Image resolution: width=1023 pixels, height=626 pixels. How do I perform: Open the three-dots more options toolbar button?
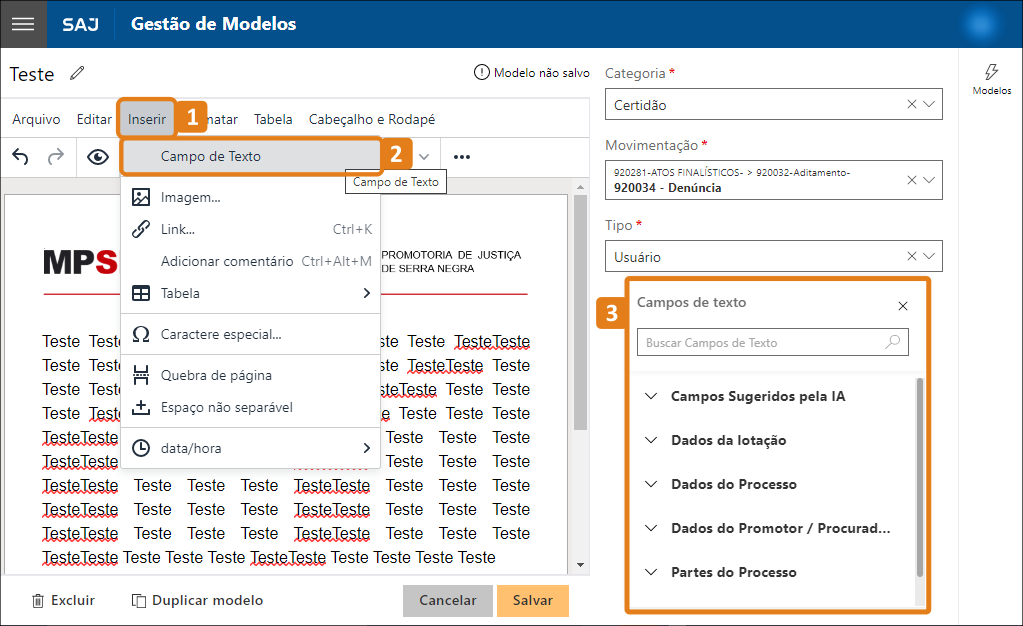click(x=461, y=156)
